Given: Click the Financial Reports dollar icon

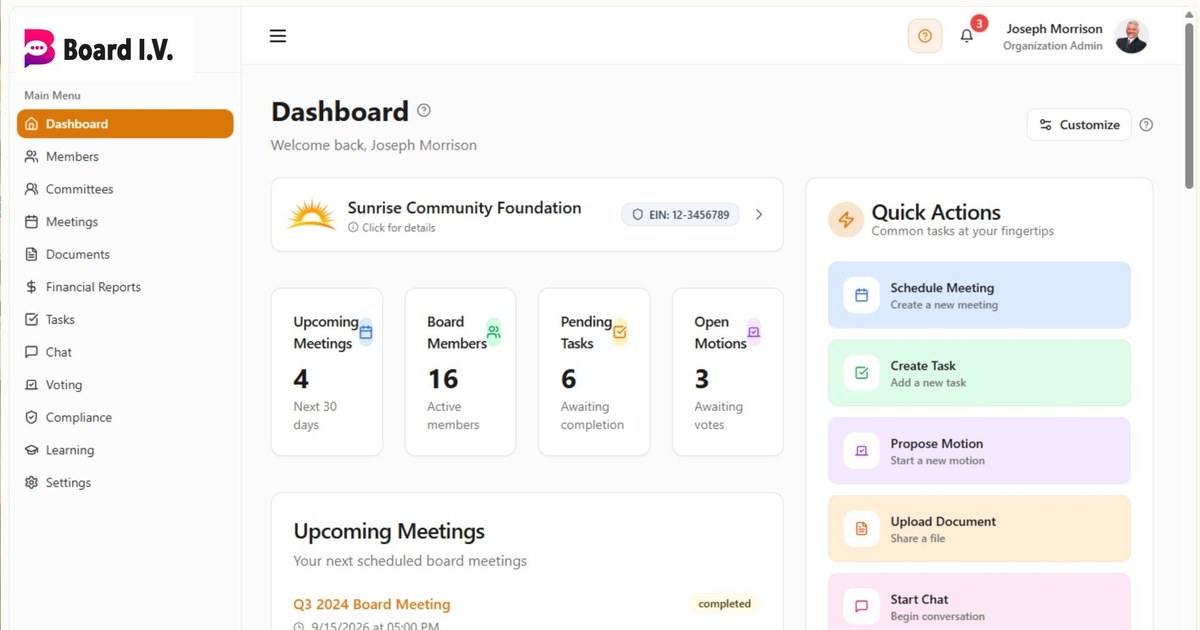Looking at the screenshot, I should click(x=31, y=287).
